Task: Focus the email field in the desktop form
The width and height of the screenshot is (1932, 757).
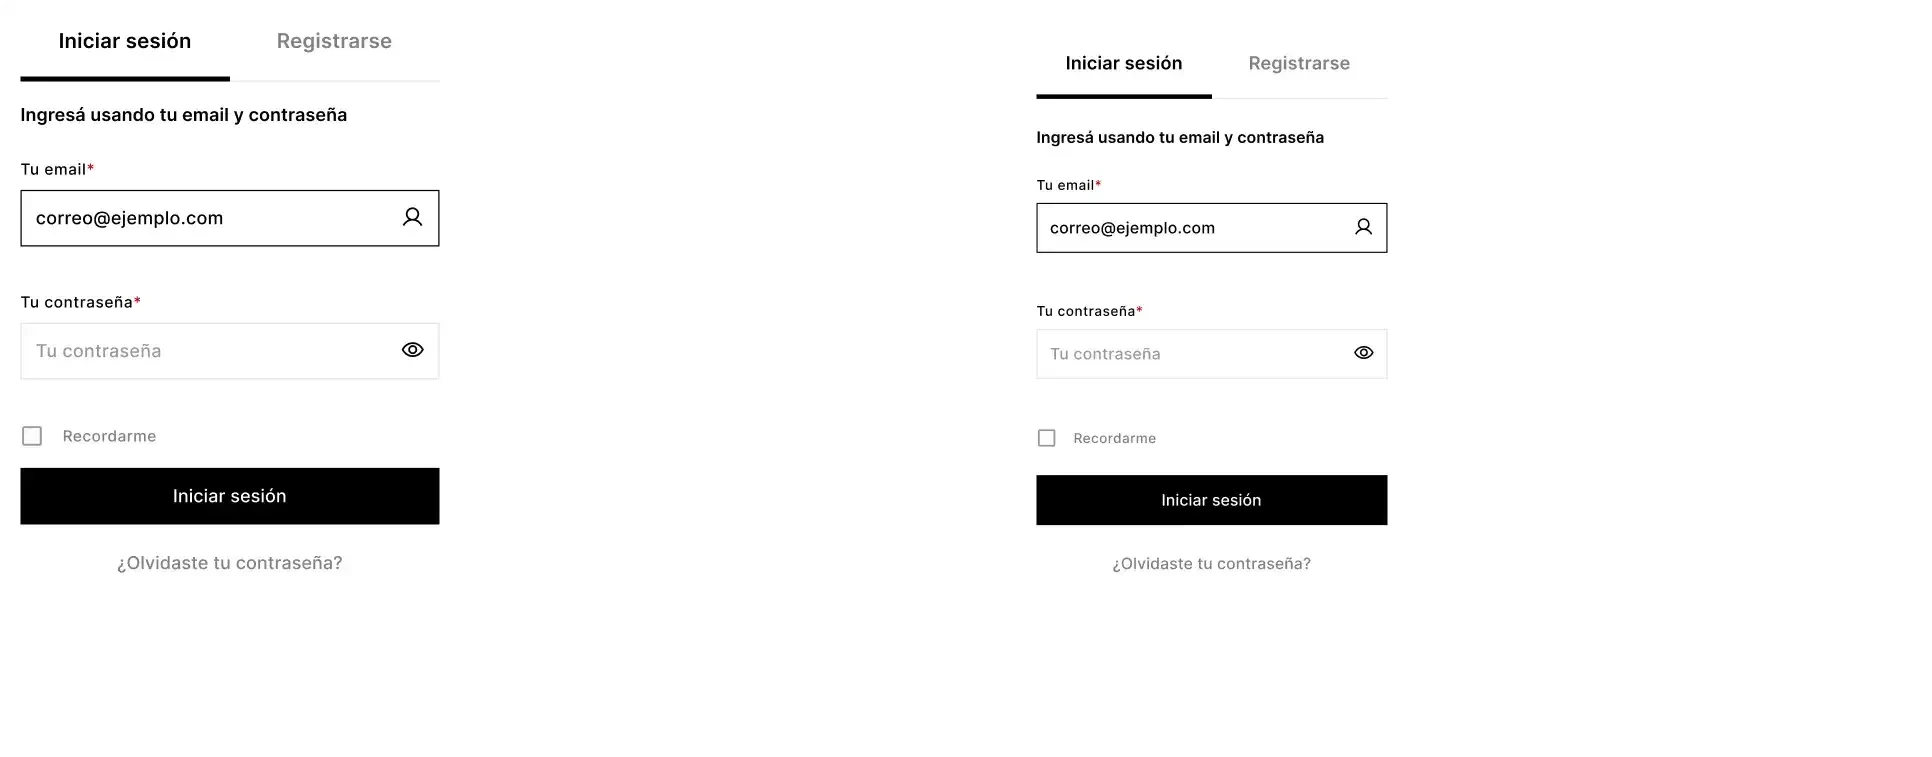Action: [1190, 228]
